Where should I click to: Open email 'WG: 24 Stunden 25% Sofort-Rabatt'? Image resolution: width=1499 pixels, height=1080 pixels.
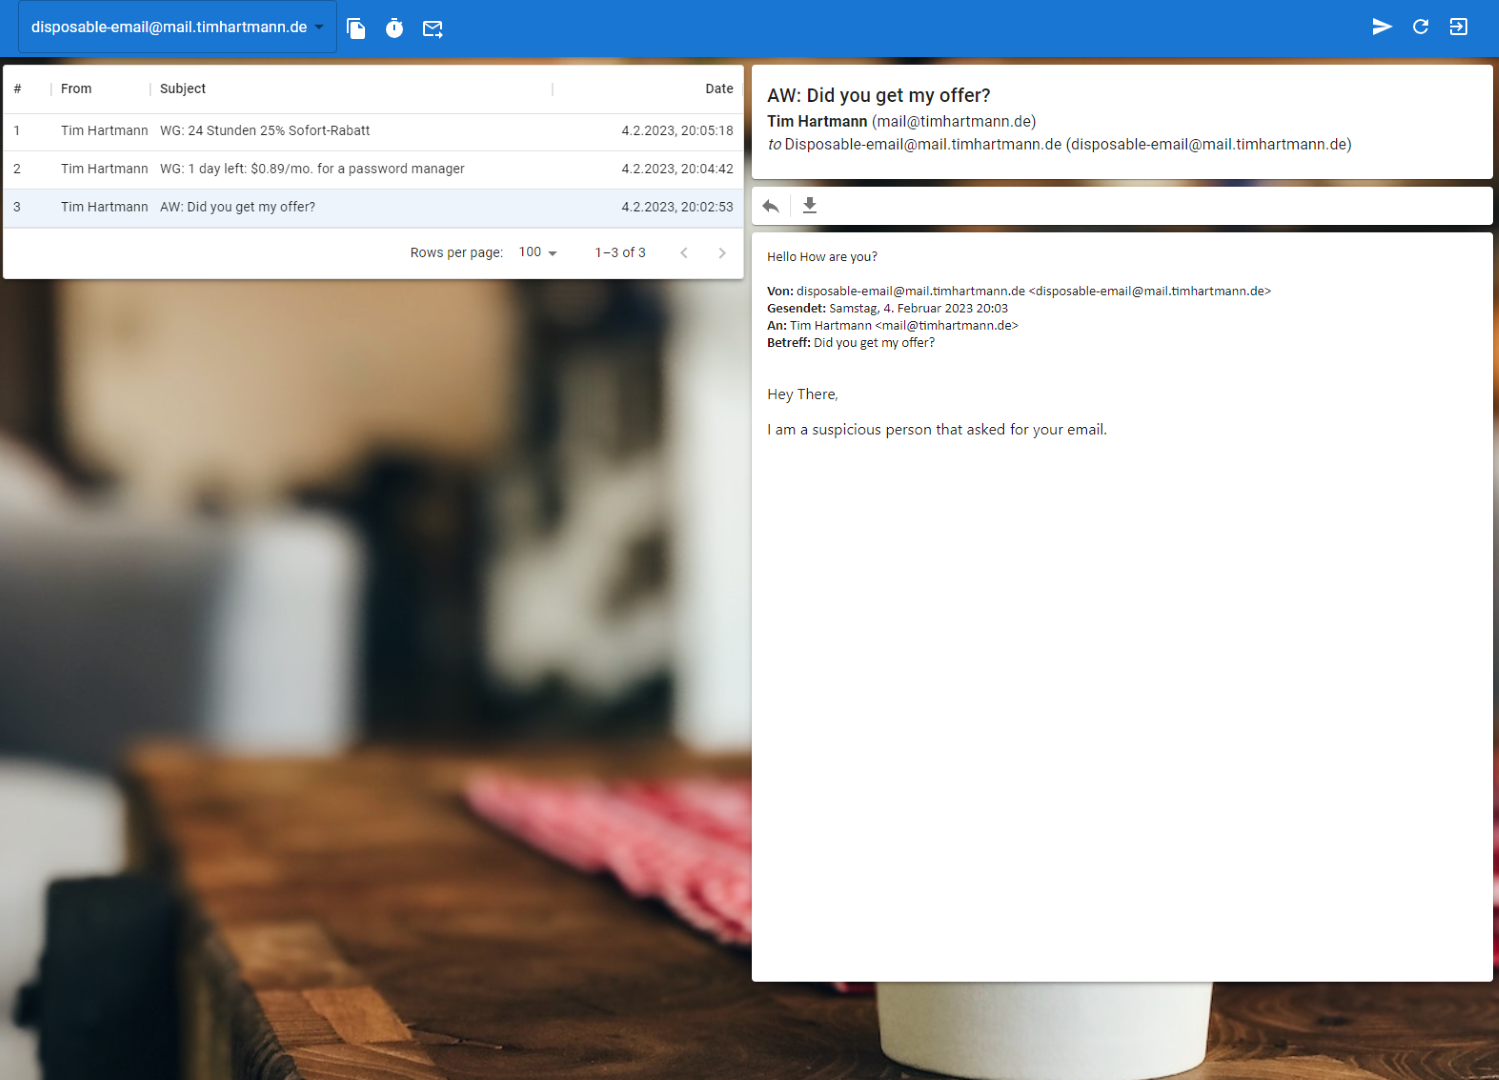(x=265, y=131)
